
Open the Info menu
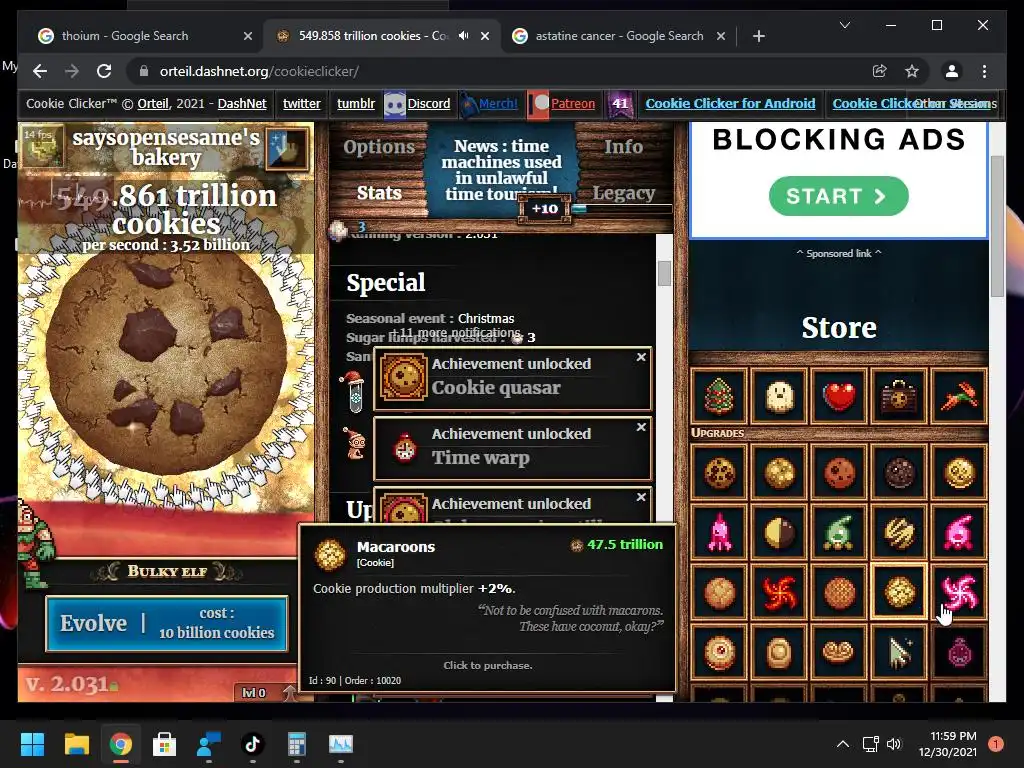[x=623, y=147]
